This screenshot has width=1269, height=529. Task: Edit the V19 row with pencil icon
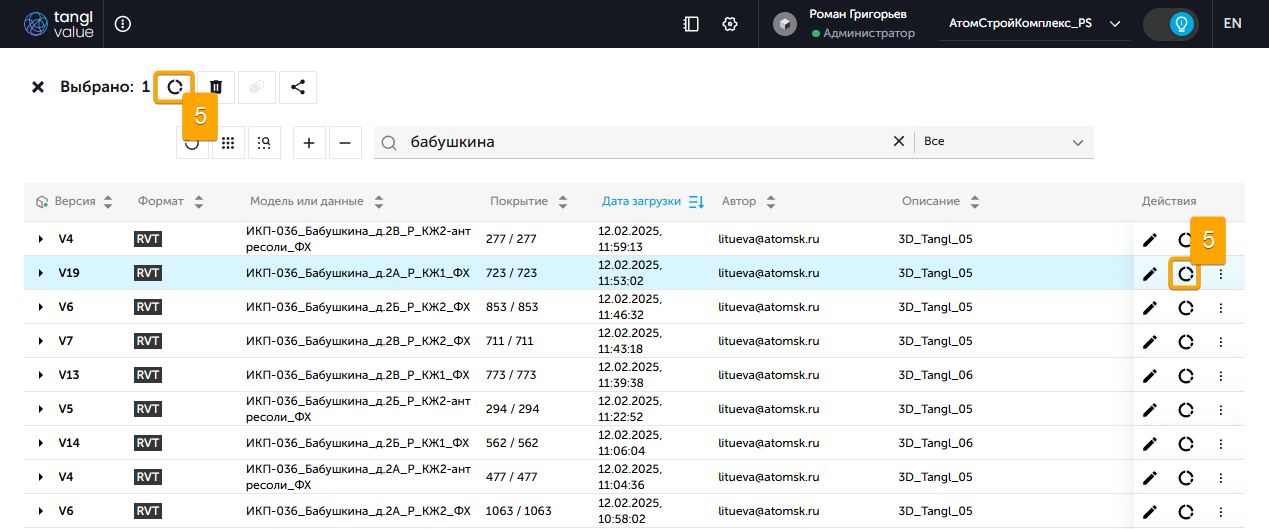(1150, 274)
